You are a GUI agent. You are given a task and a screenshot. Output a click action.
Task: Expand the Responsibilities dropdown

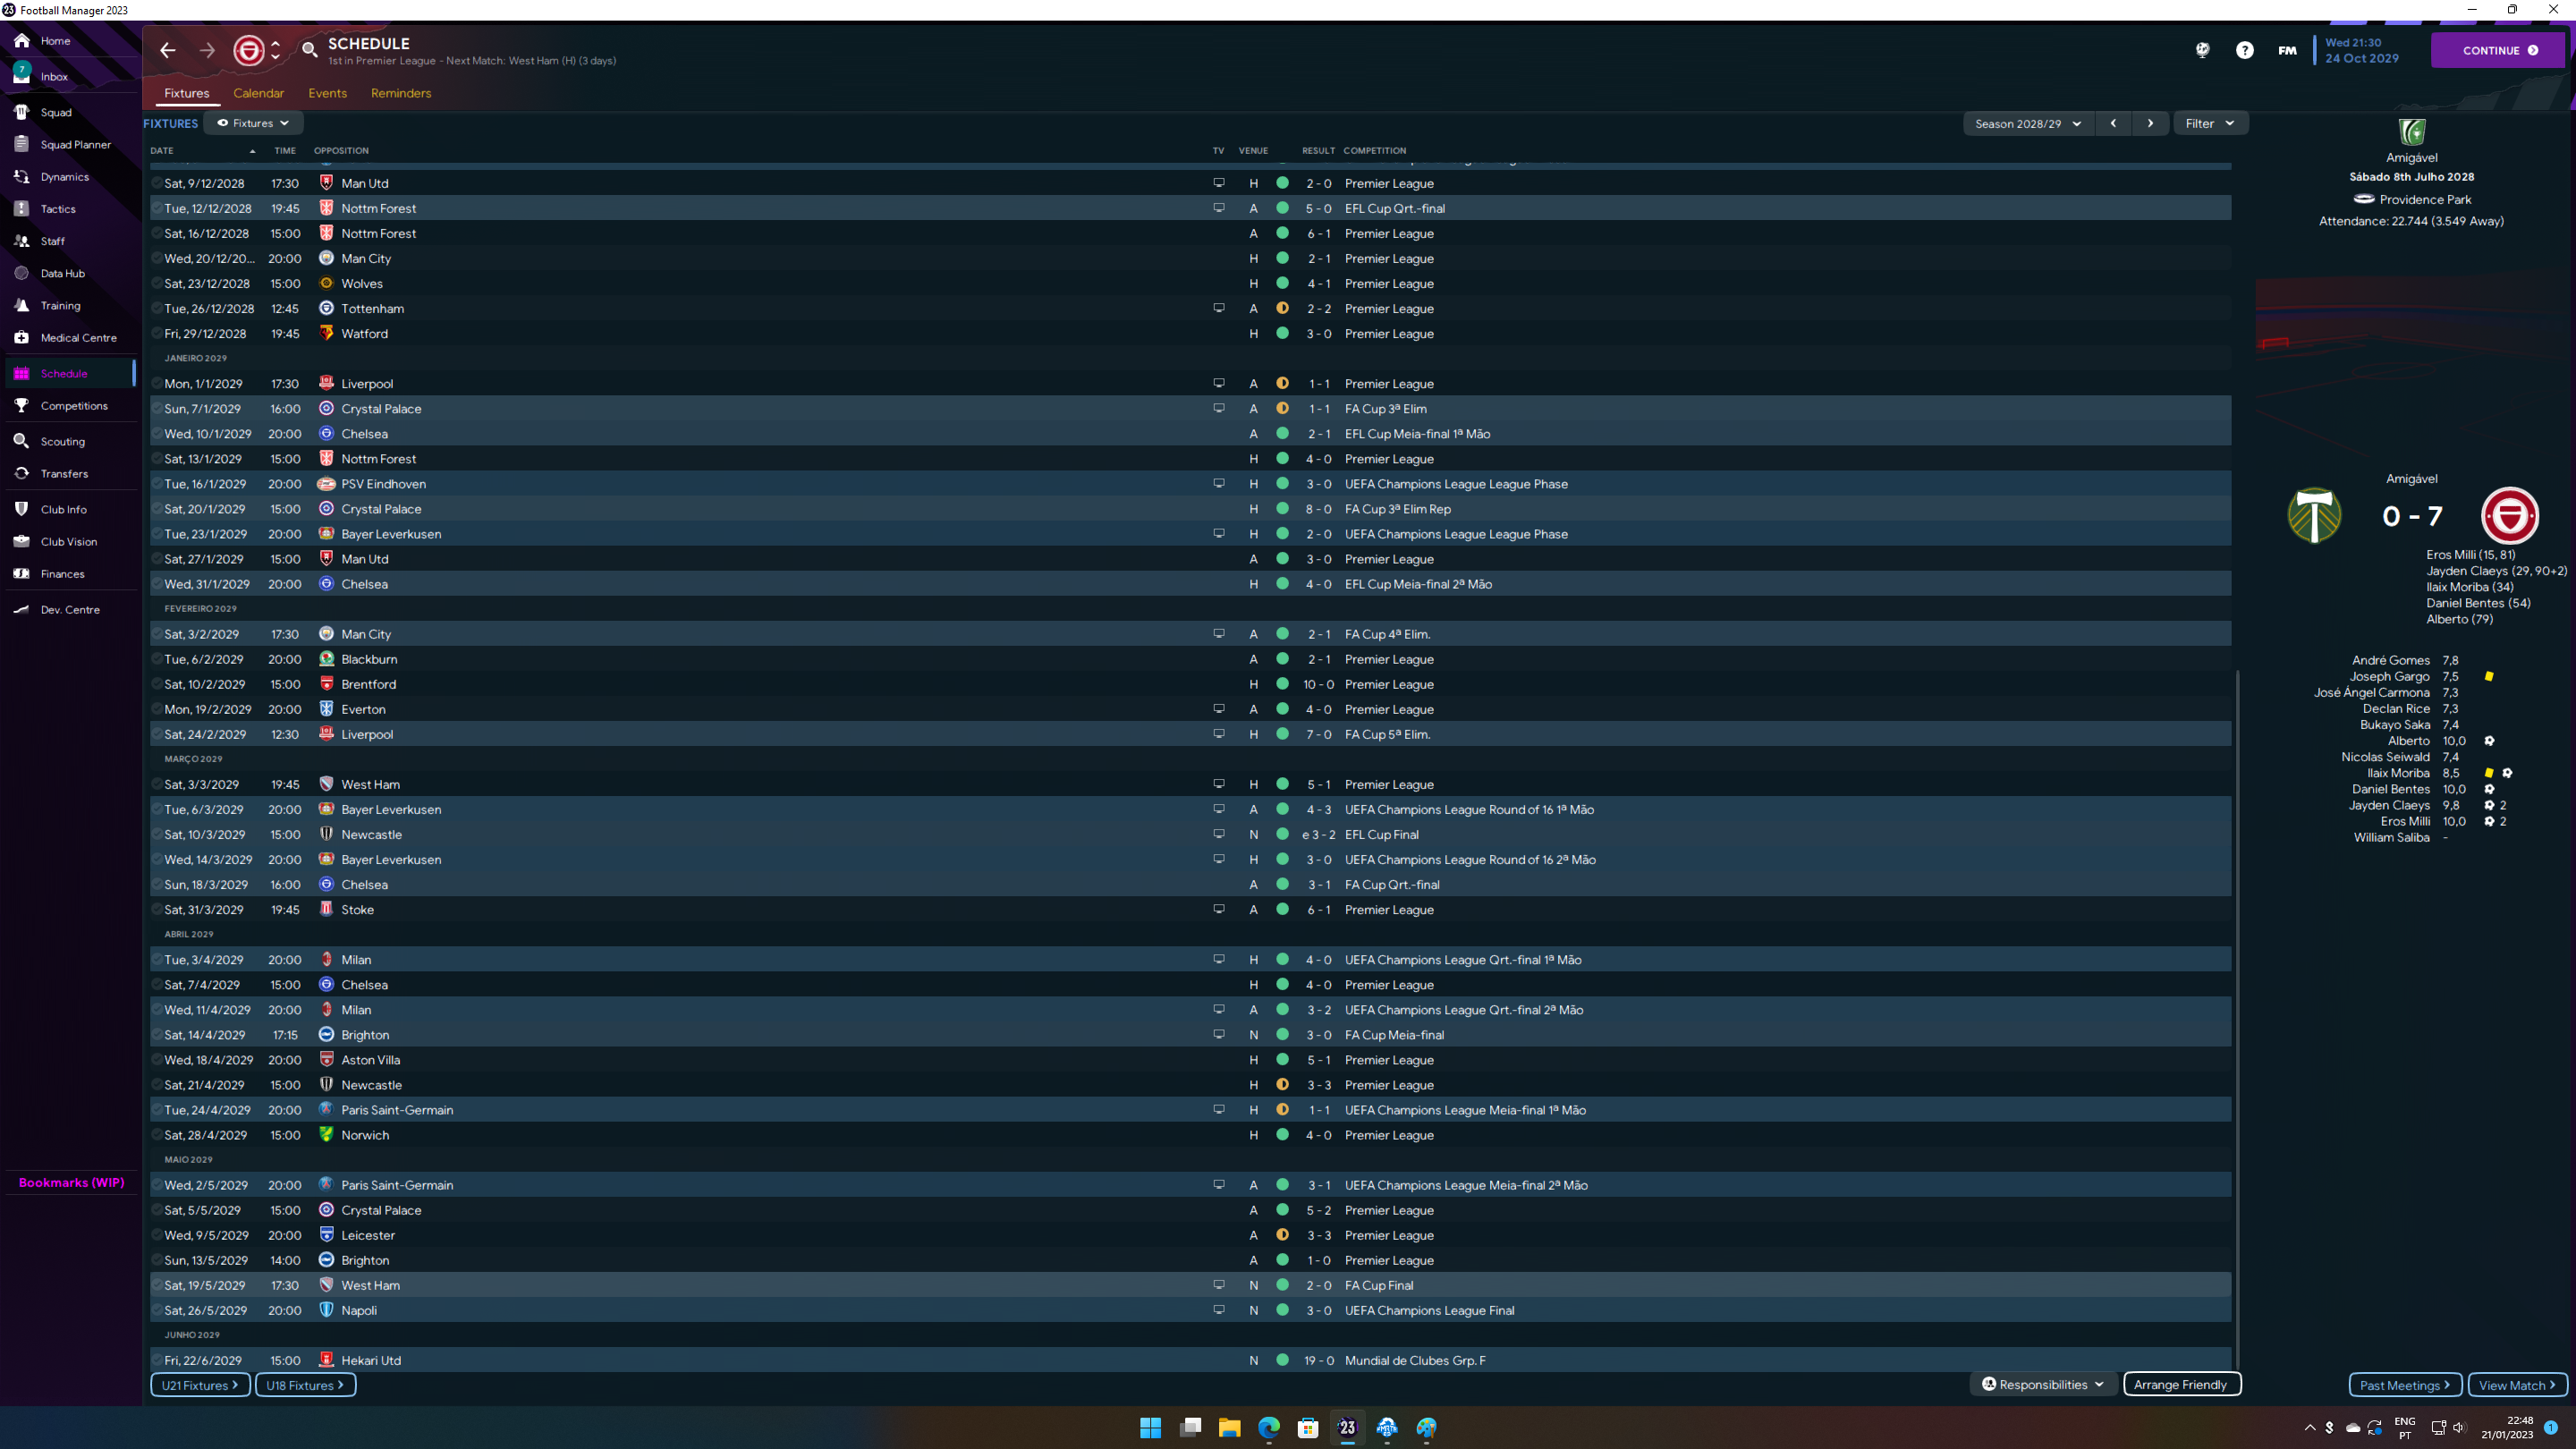pyautogui.click(x=2043, y=1385)
